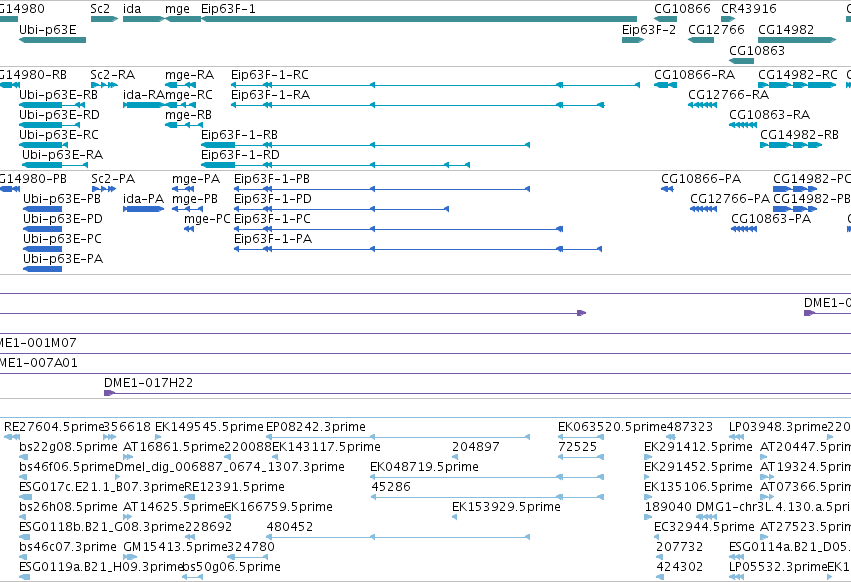
Task: Select the ida gene feature
Action: point(143,19)
